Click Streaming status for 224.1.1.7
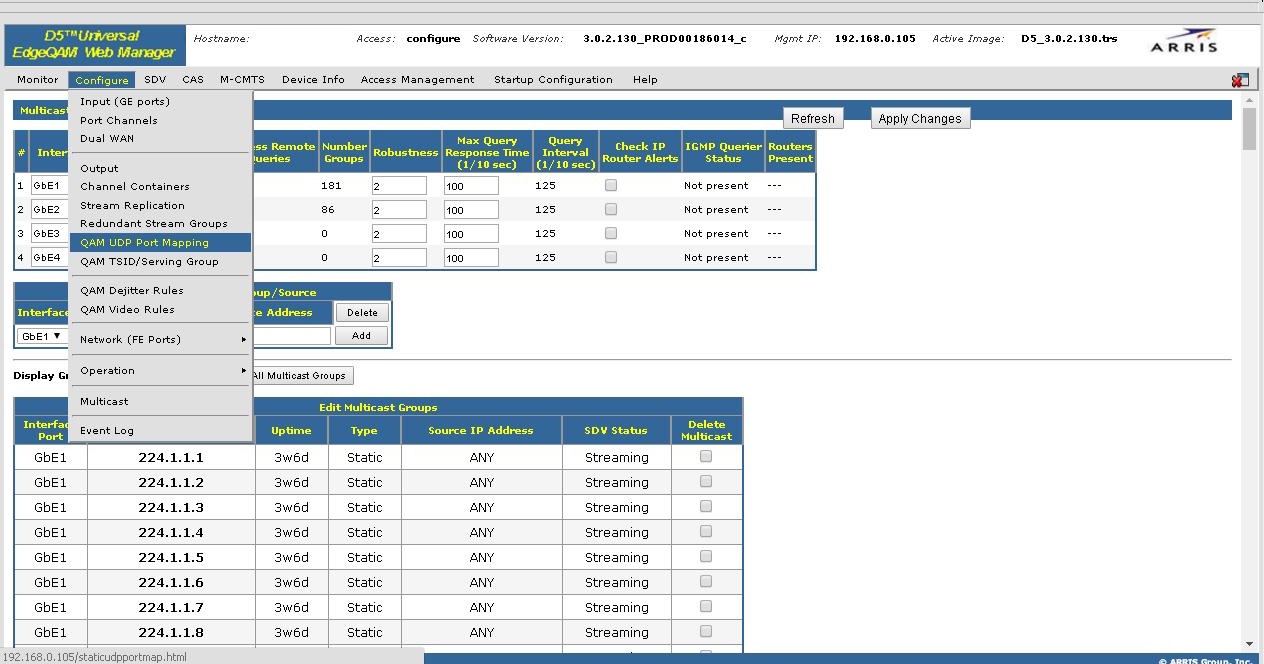1264x664 pixels. [x=616, y=607]
